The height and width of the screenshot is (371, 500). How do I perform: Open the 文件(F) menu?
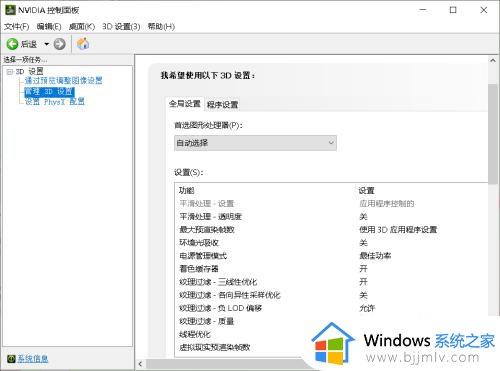[17, 26]
